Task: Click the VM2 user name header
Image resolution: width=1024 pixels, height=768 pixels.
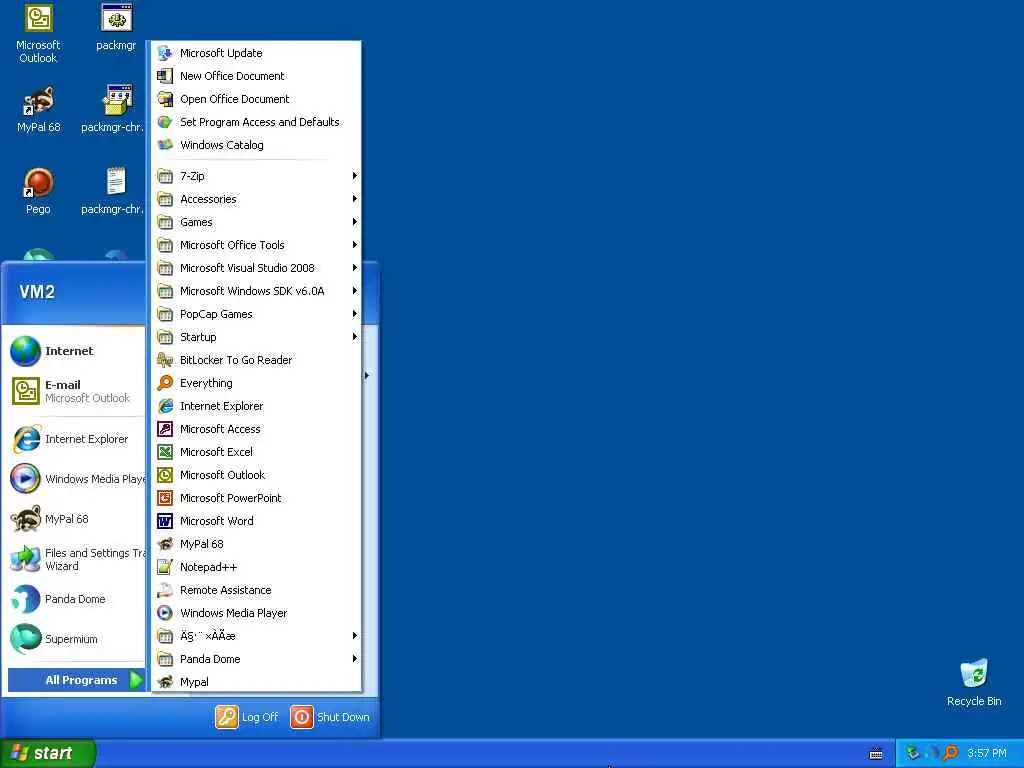Action: point(37,292)
